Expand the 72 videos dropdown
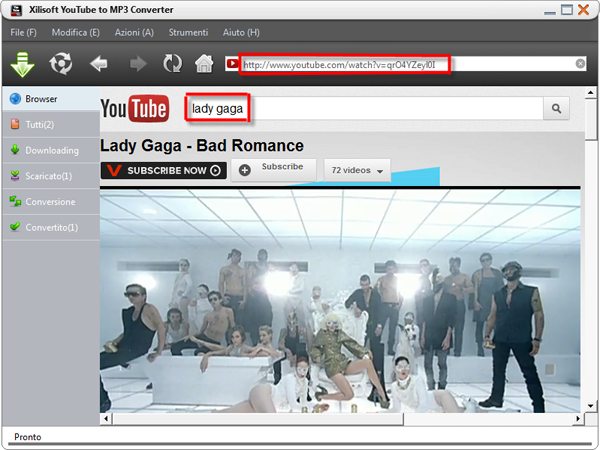 click(357, 170)
